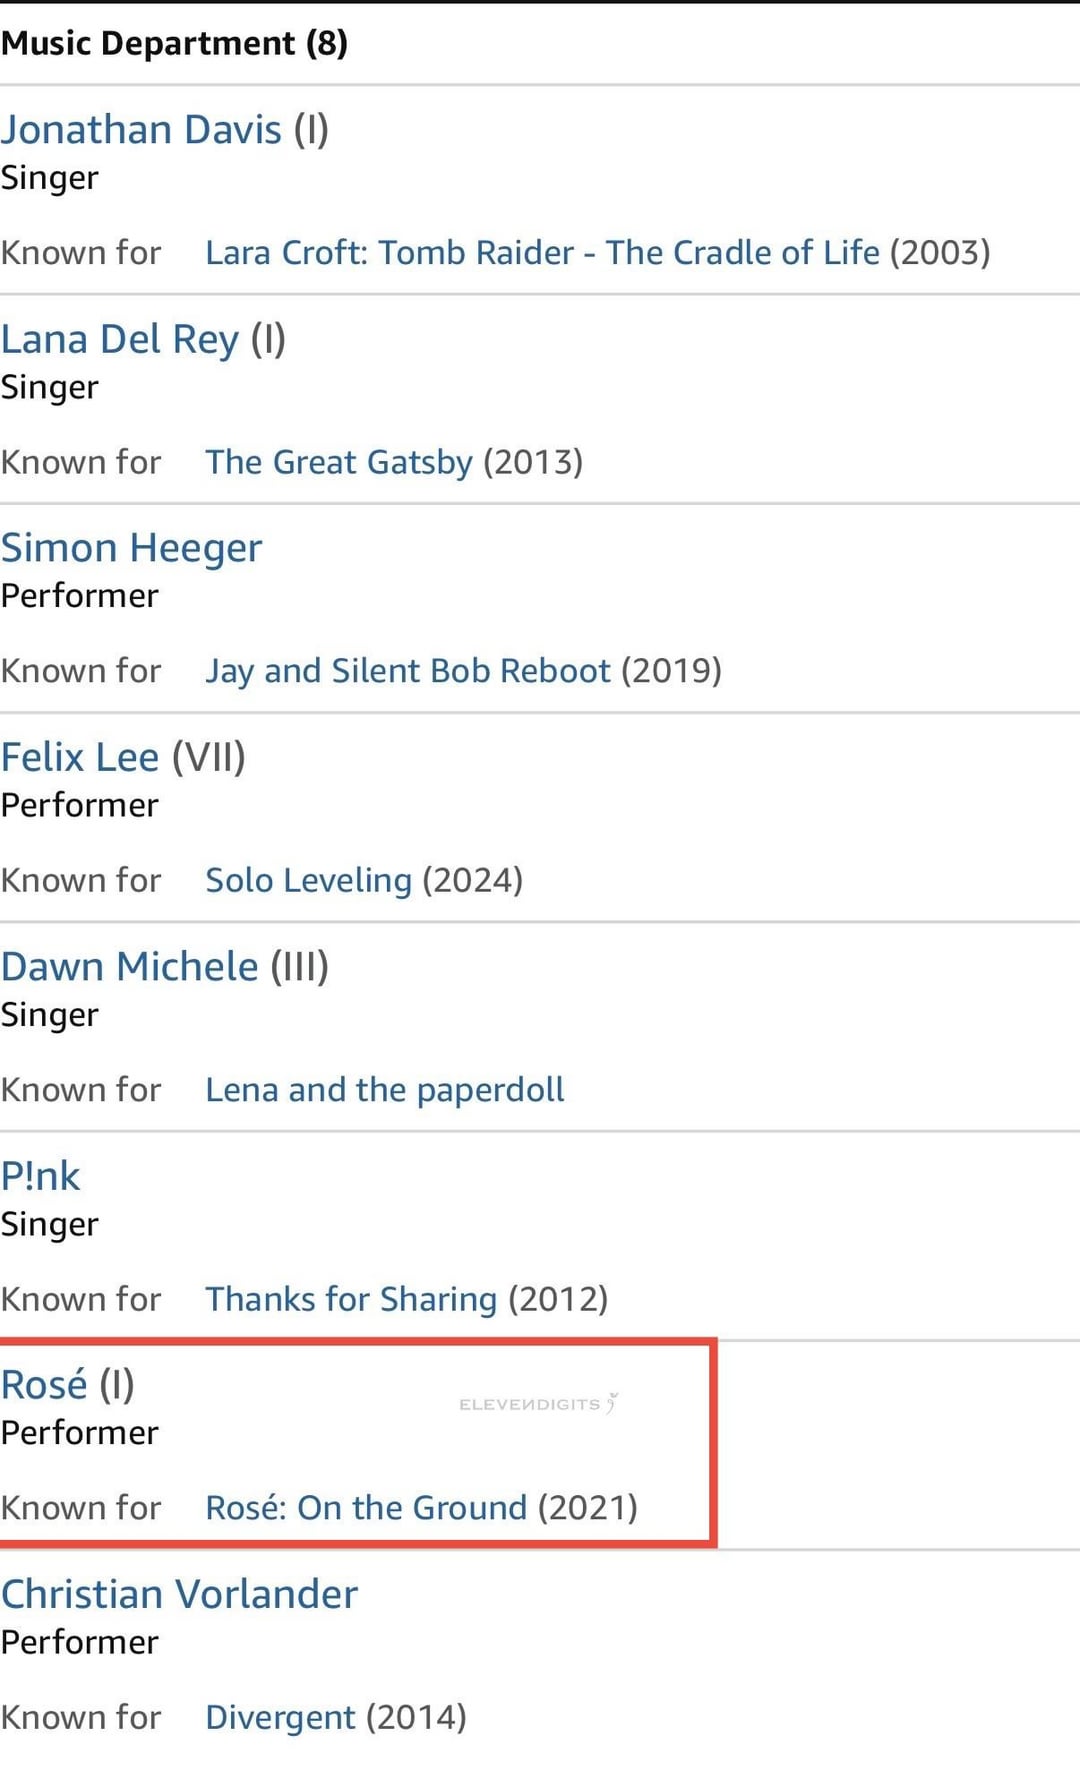Image resolution: width=1080 pixels, height=1770 pixels.
Task: Open Simon Heeger profile link
Action: 131,548
